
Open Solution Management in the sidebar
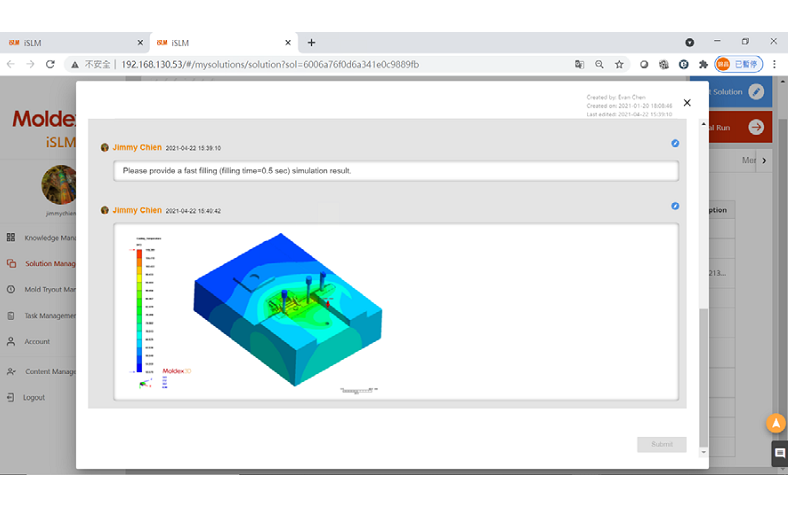click(x=41, y=263)
